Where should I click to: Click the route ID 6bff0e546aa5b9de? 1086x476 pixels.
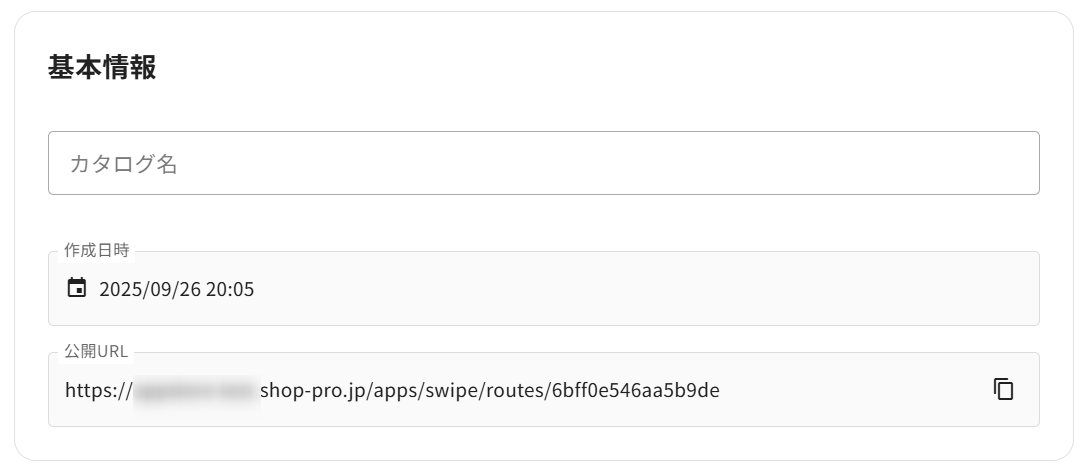[635, 390]
